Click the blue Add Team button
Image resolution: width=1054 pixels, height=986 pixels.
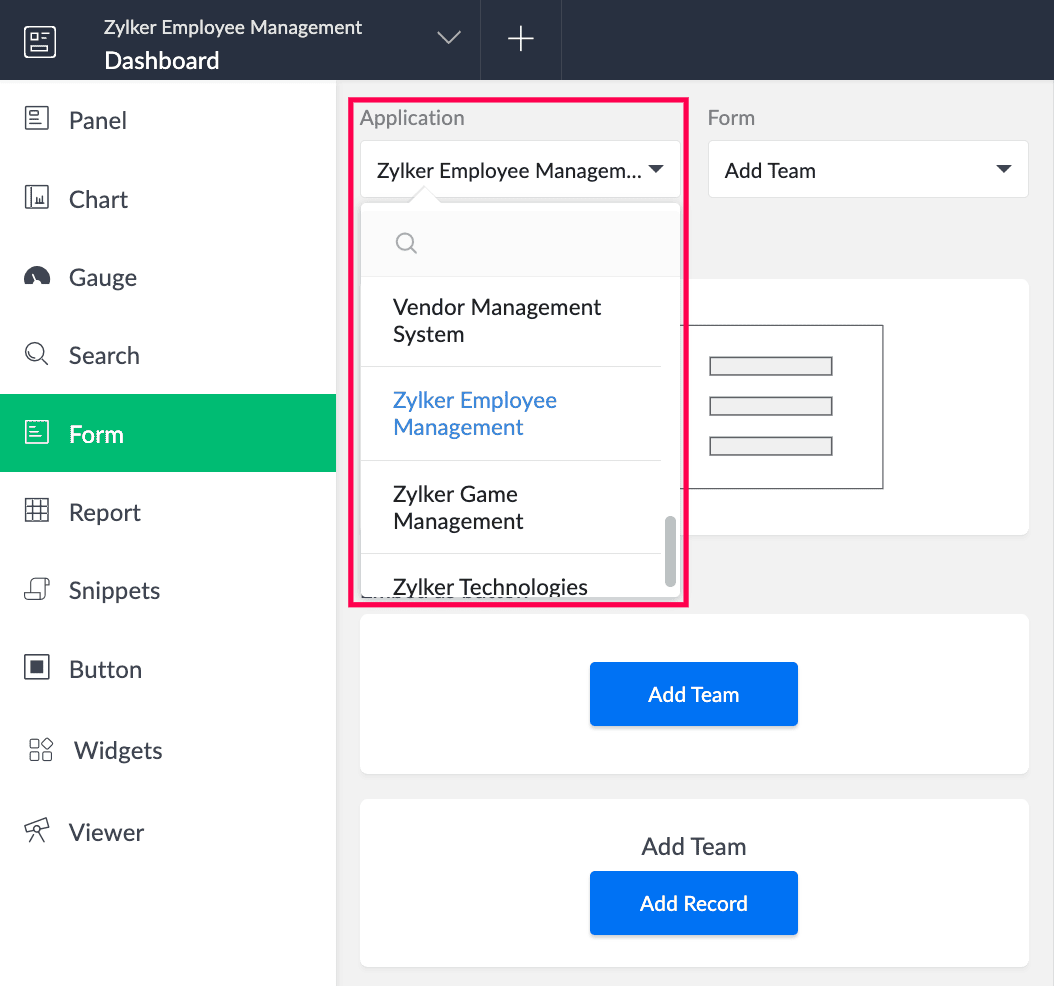tap(693, 694)
